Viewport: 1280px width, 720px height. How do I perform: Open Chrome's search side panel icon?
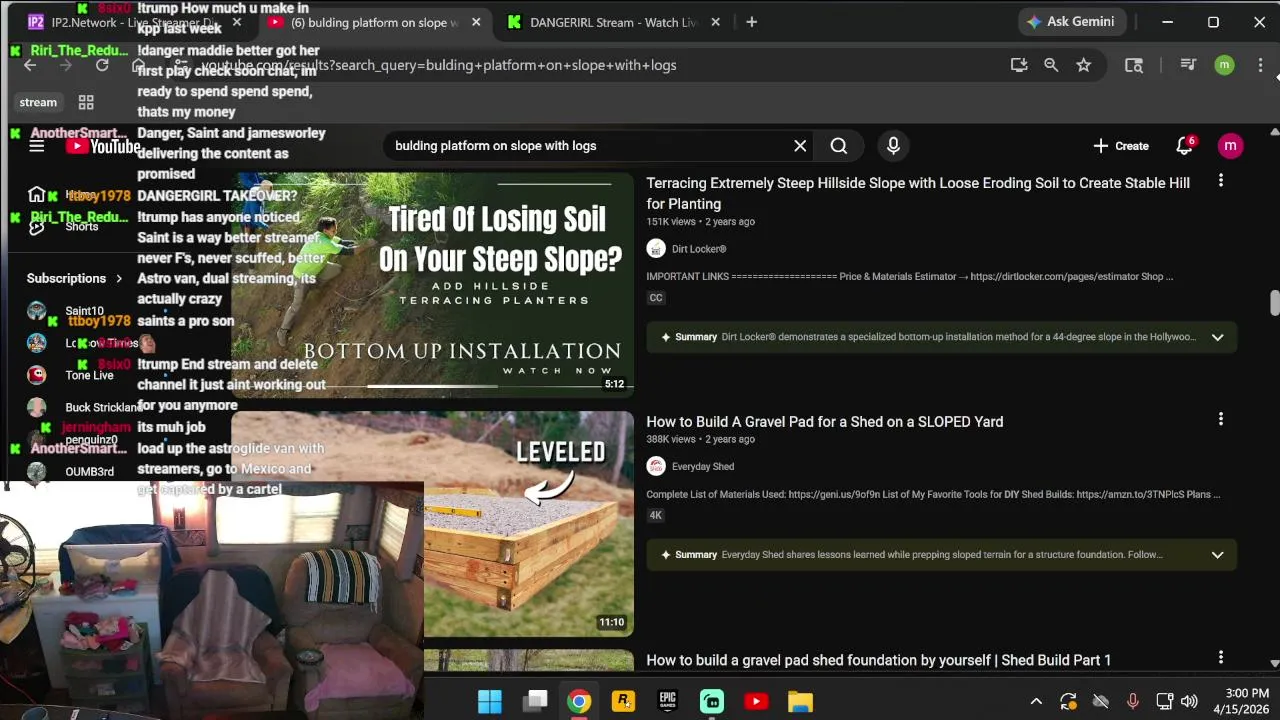(x=1134, y=65)
